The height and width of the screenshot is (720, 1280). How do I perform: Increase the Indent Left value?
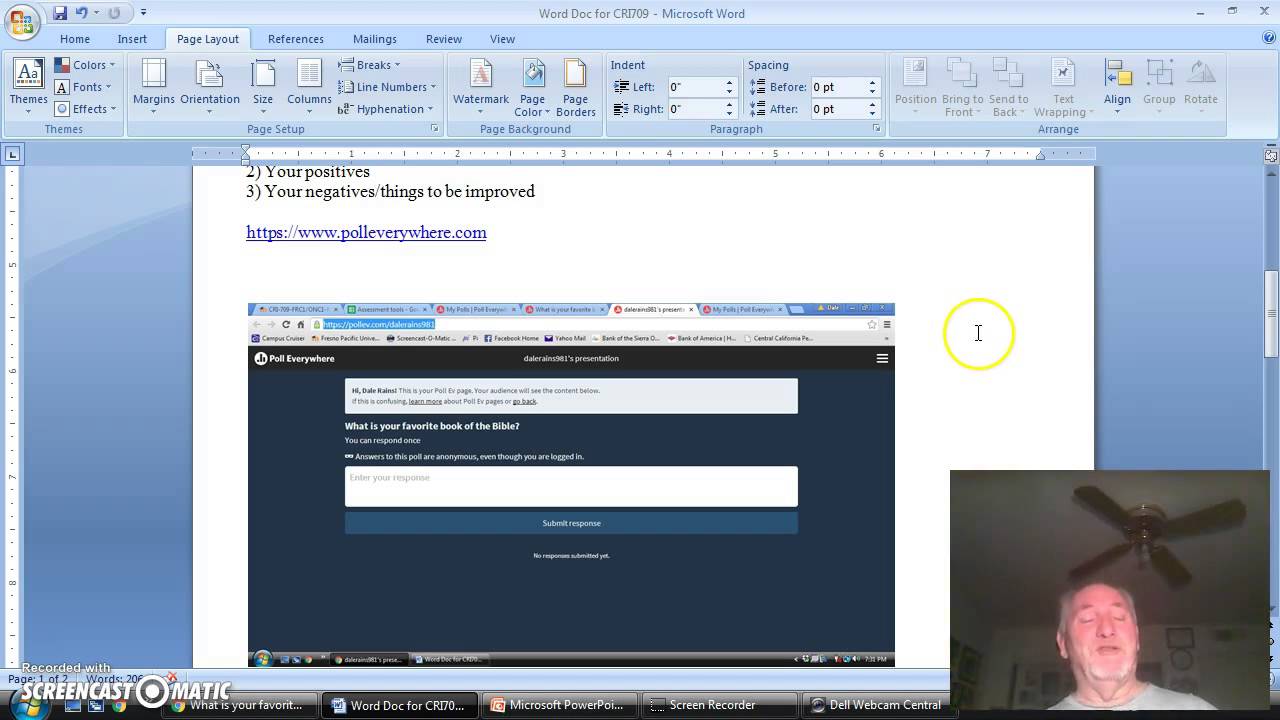(x=729, y=83)
